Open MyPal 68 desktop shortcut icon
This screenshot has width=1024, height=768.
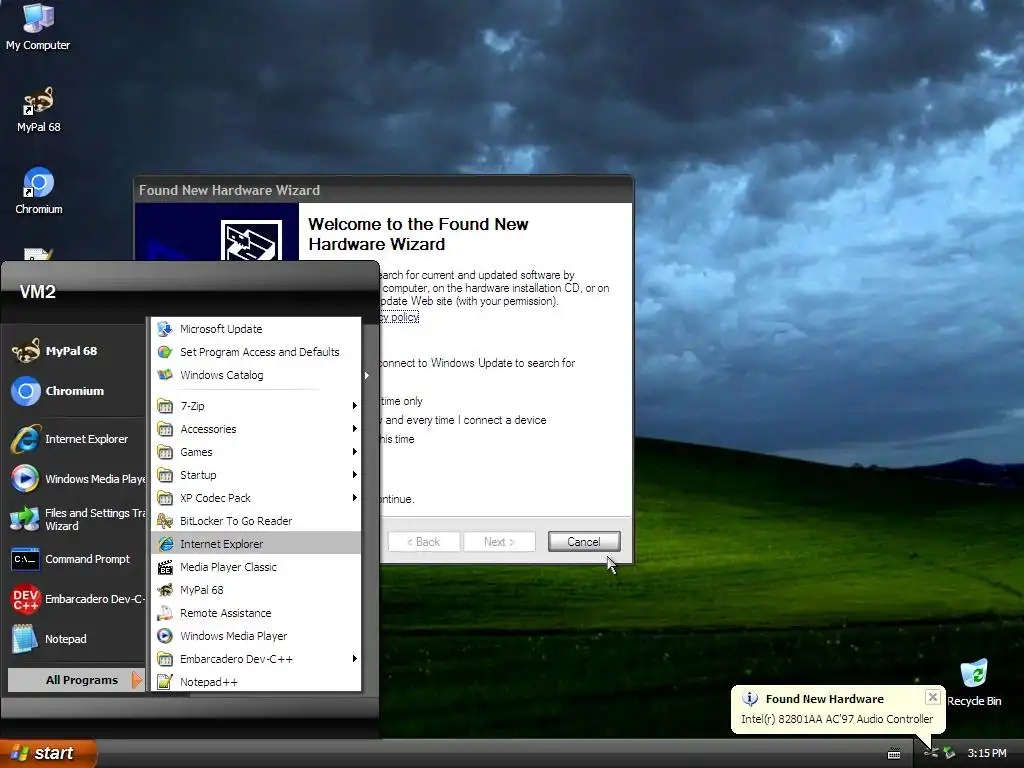pos(38,101)
